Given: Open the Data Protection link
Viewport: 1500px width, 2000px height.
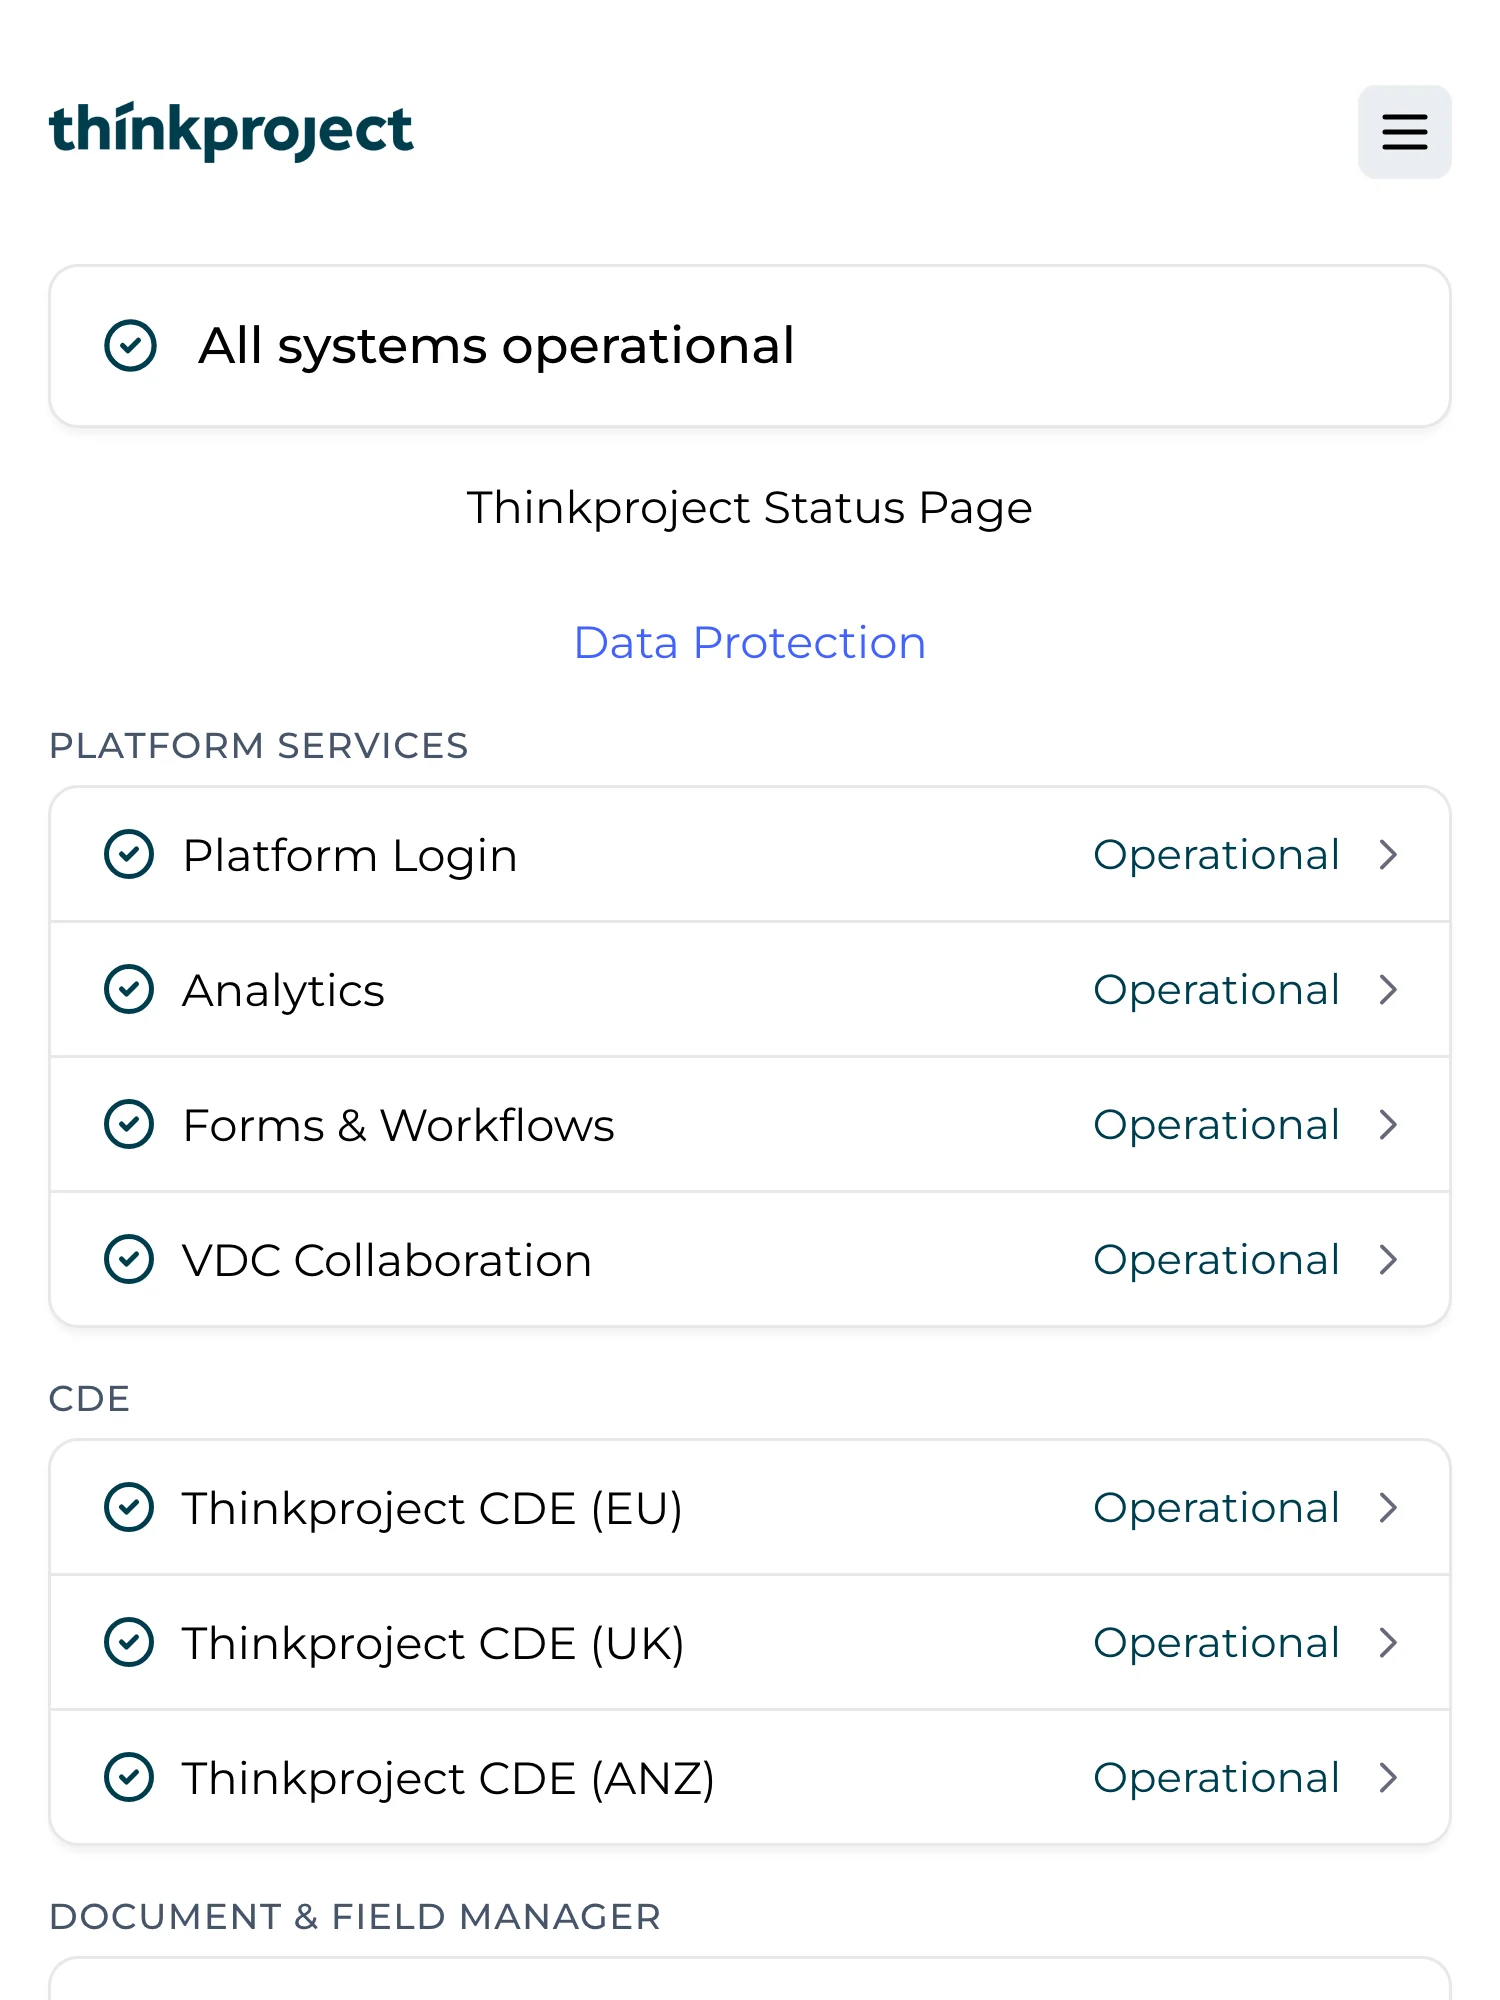Looking at the screenshot, I should tap(750, 643).
